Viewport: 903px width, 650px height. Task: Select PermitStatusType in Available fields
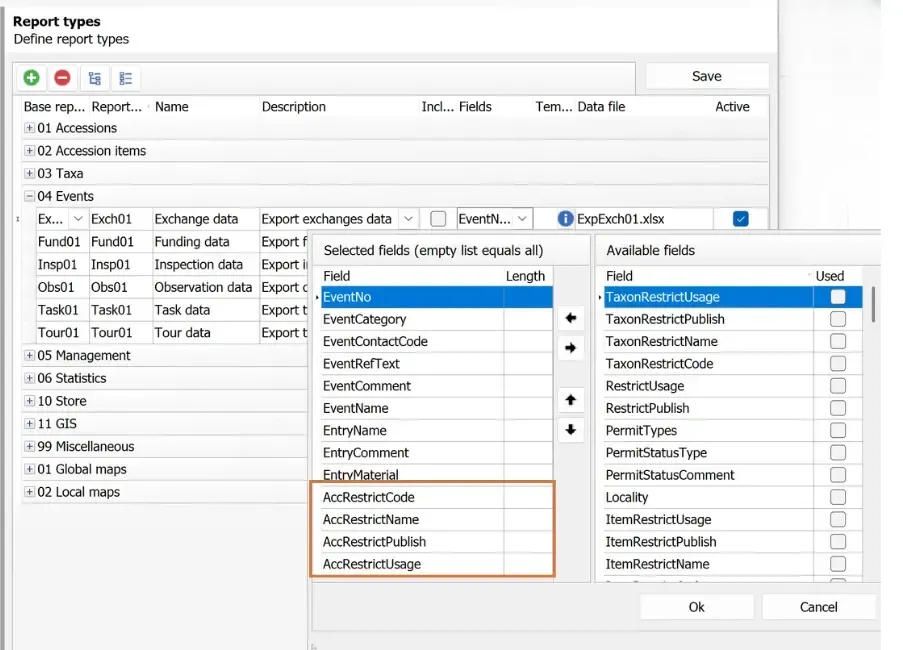(733, 453)
